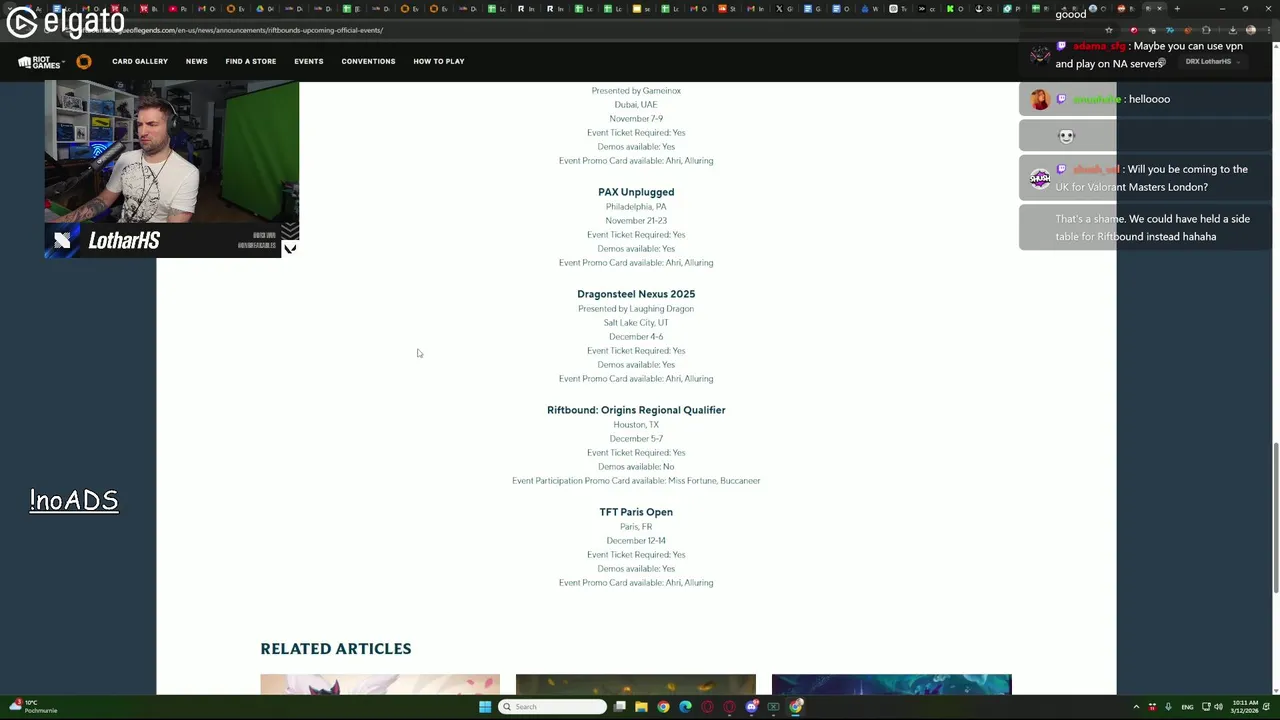Click 'Presented by Laughing Dragon' text
1280x720 pixels.
point(636,309)
